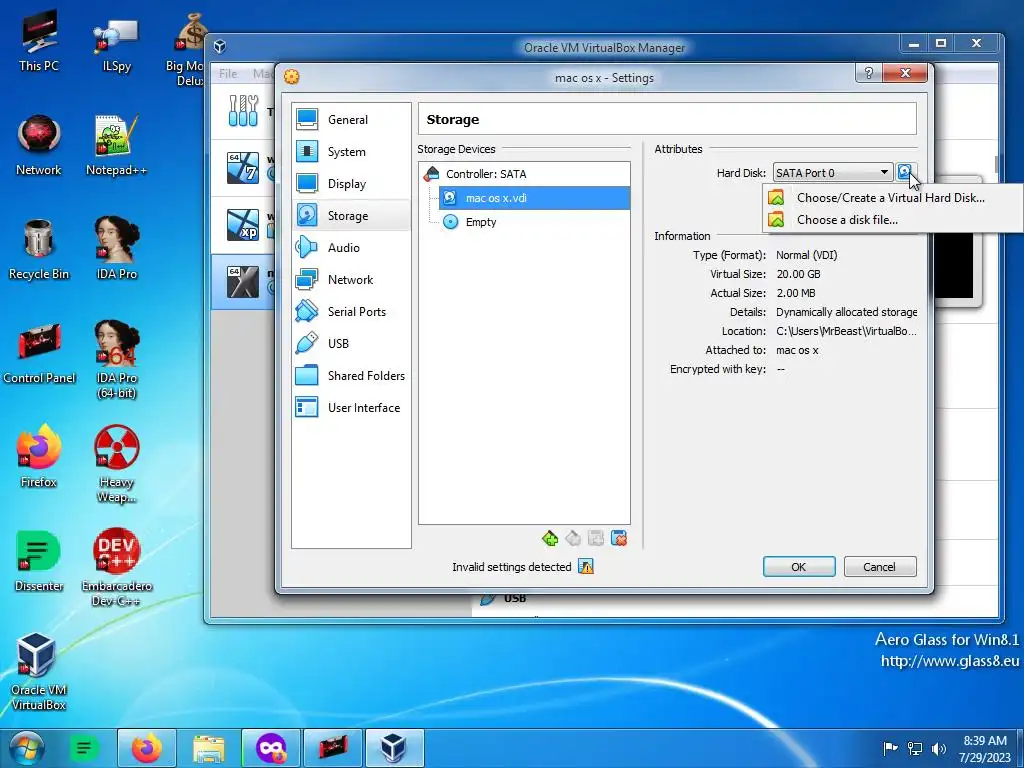Select the Windows 7 VM in VirtualBox Manager

243,168
